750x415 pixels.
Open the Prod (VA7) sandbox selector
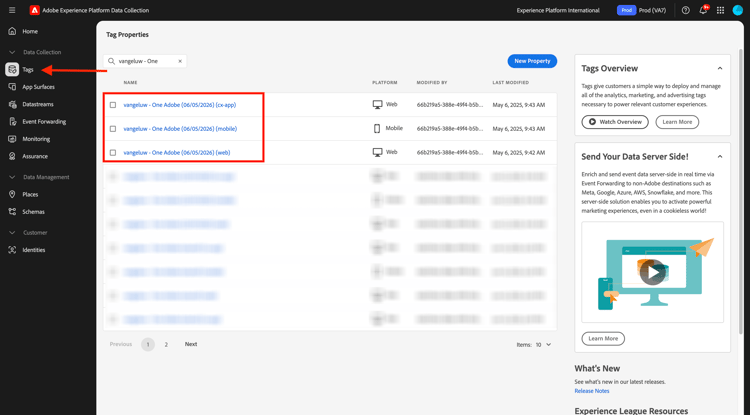pyautogui.click(x=642, y=10)
